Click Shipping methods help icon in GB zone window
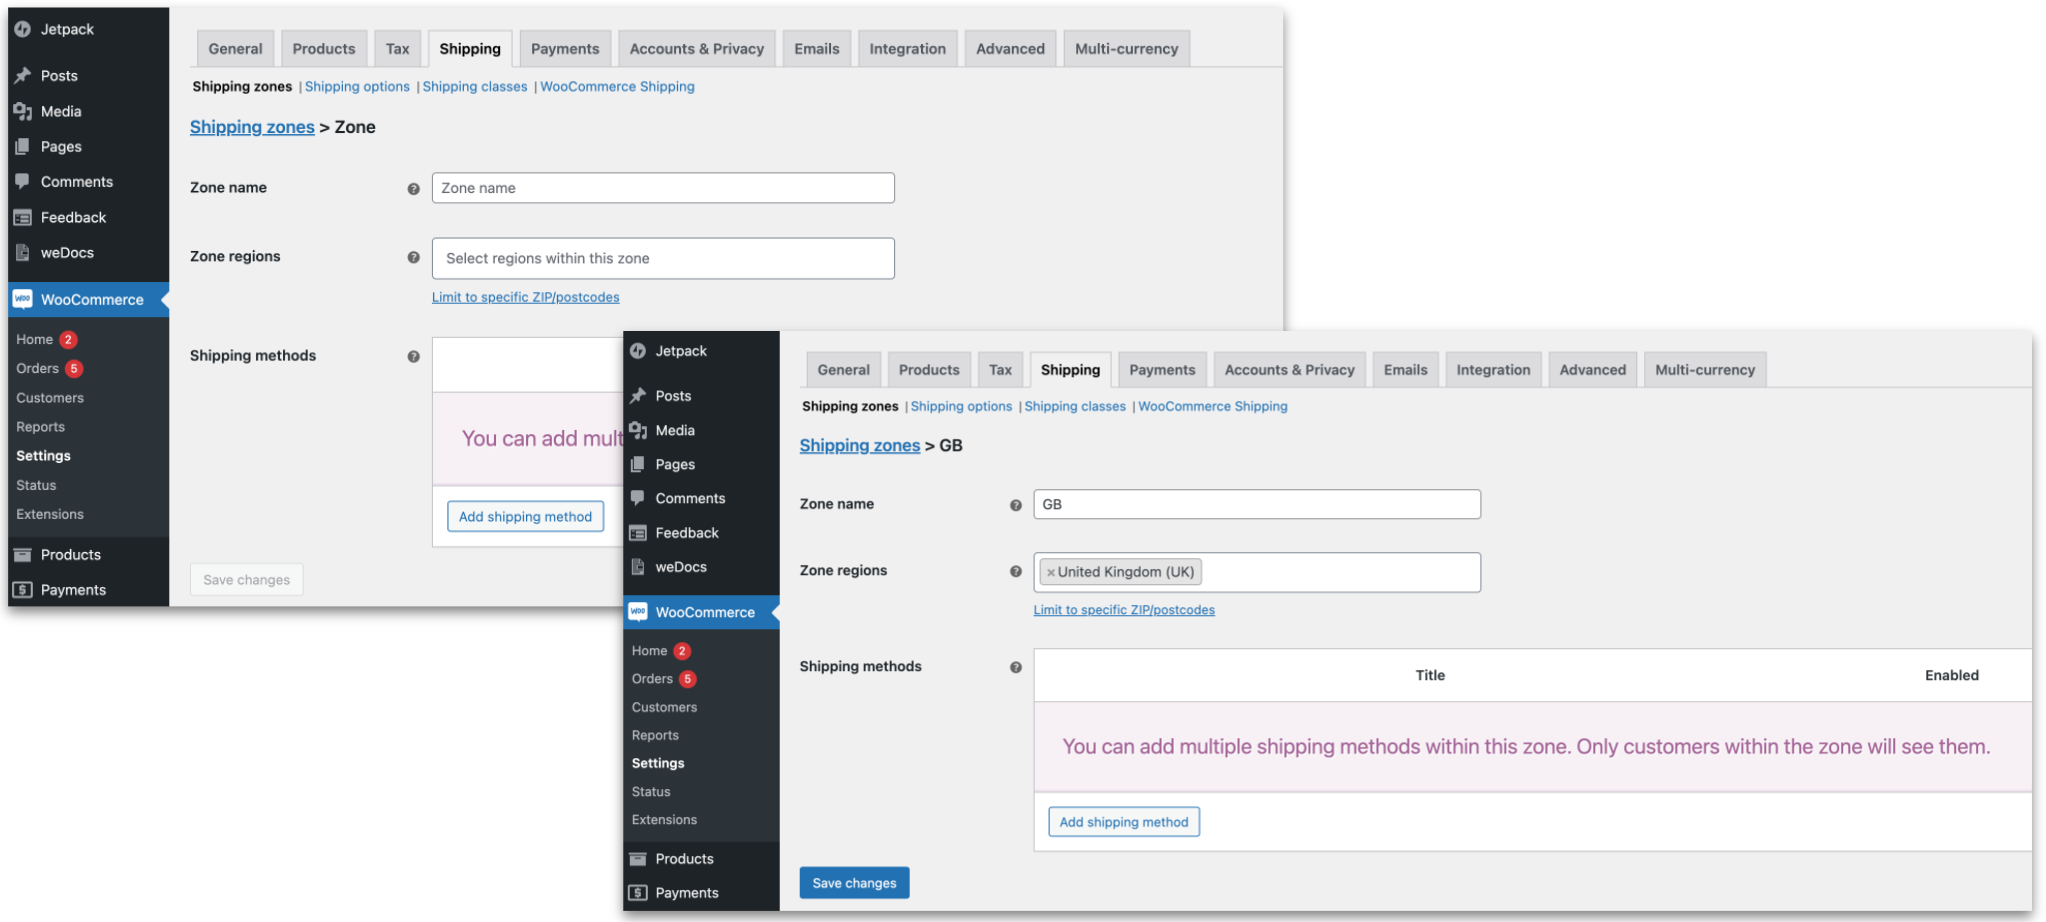The image size is (2046, 922). pyautogui.click(x=1015, y=667)
